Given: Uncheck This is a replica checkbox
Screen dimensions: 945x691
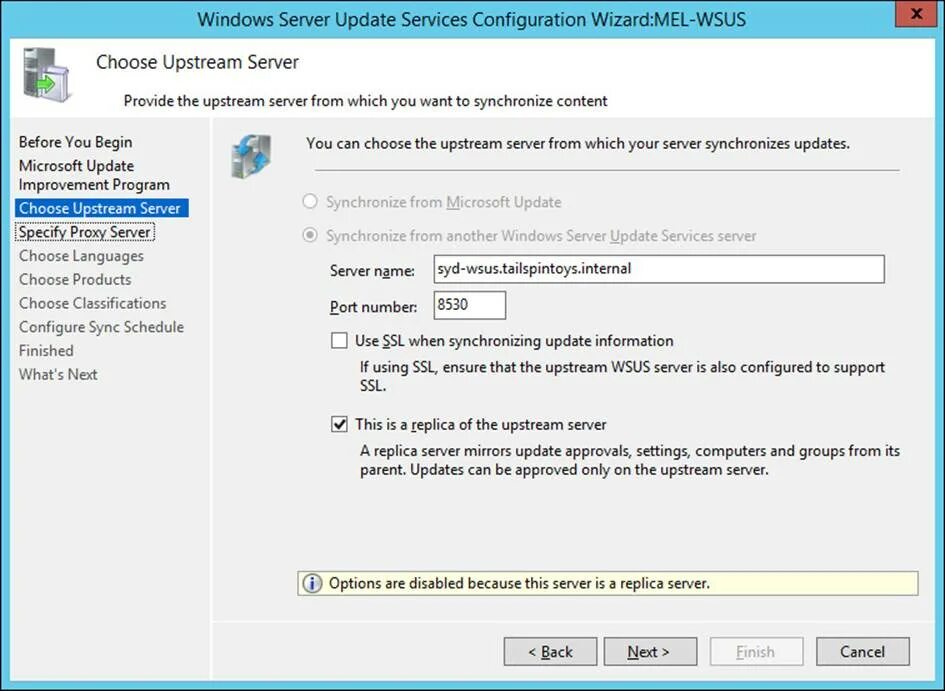Looking at the screenshot, I should [x=339, y=424].
